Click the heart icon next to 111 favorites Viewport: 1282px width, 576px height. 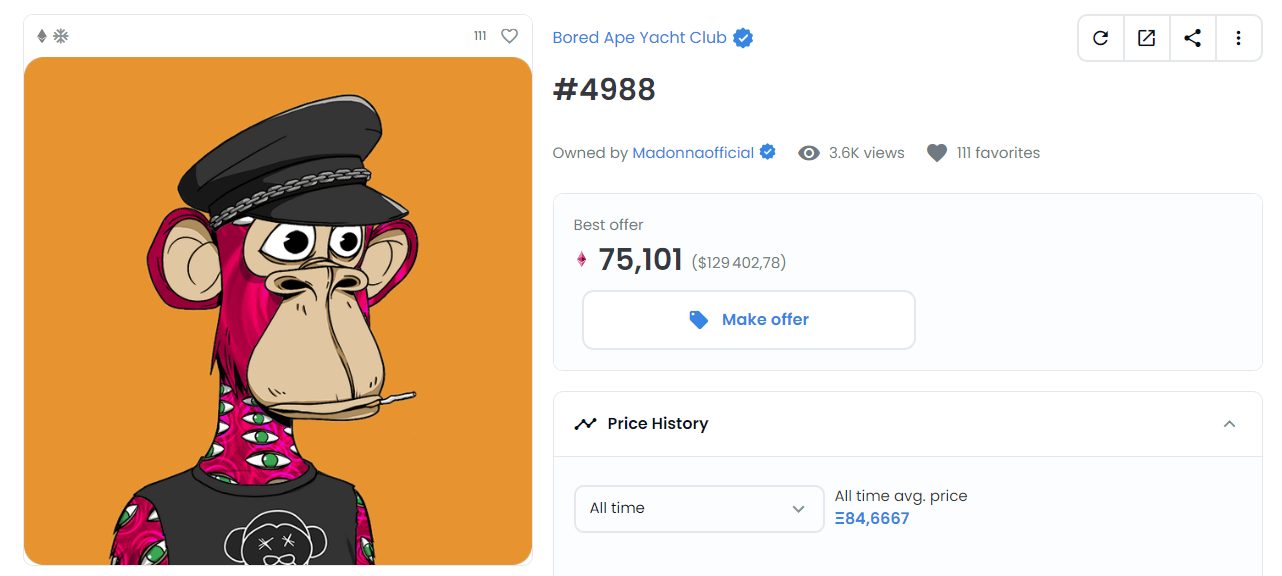(x=936, y=152)
